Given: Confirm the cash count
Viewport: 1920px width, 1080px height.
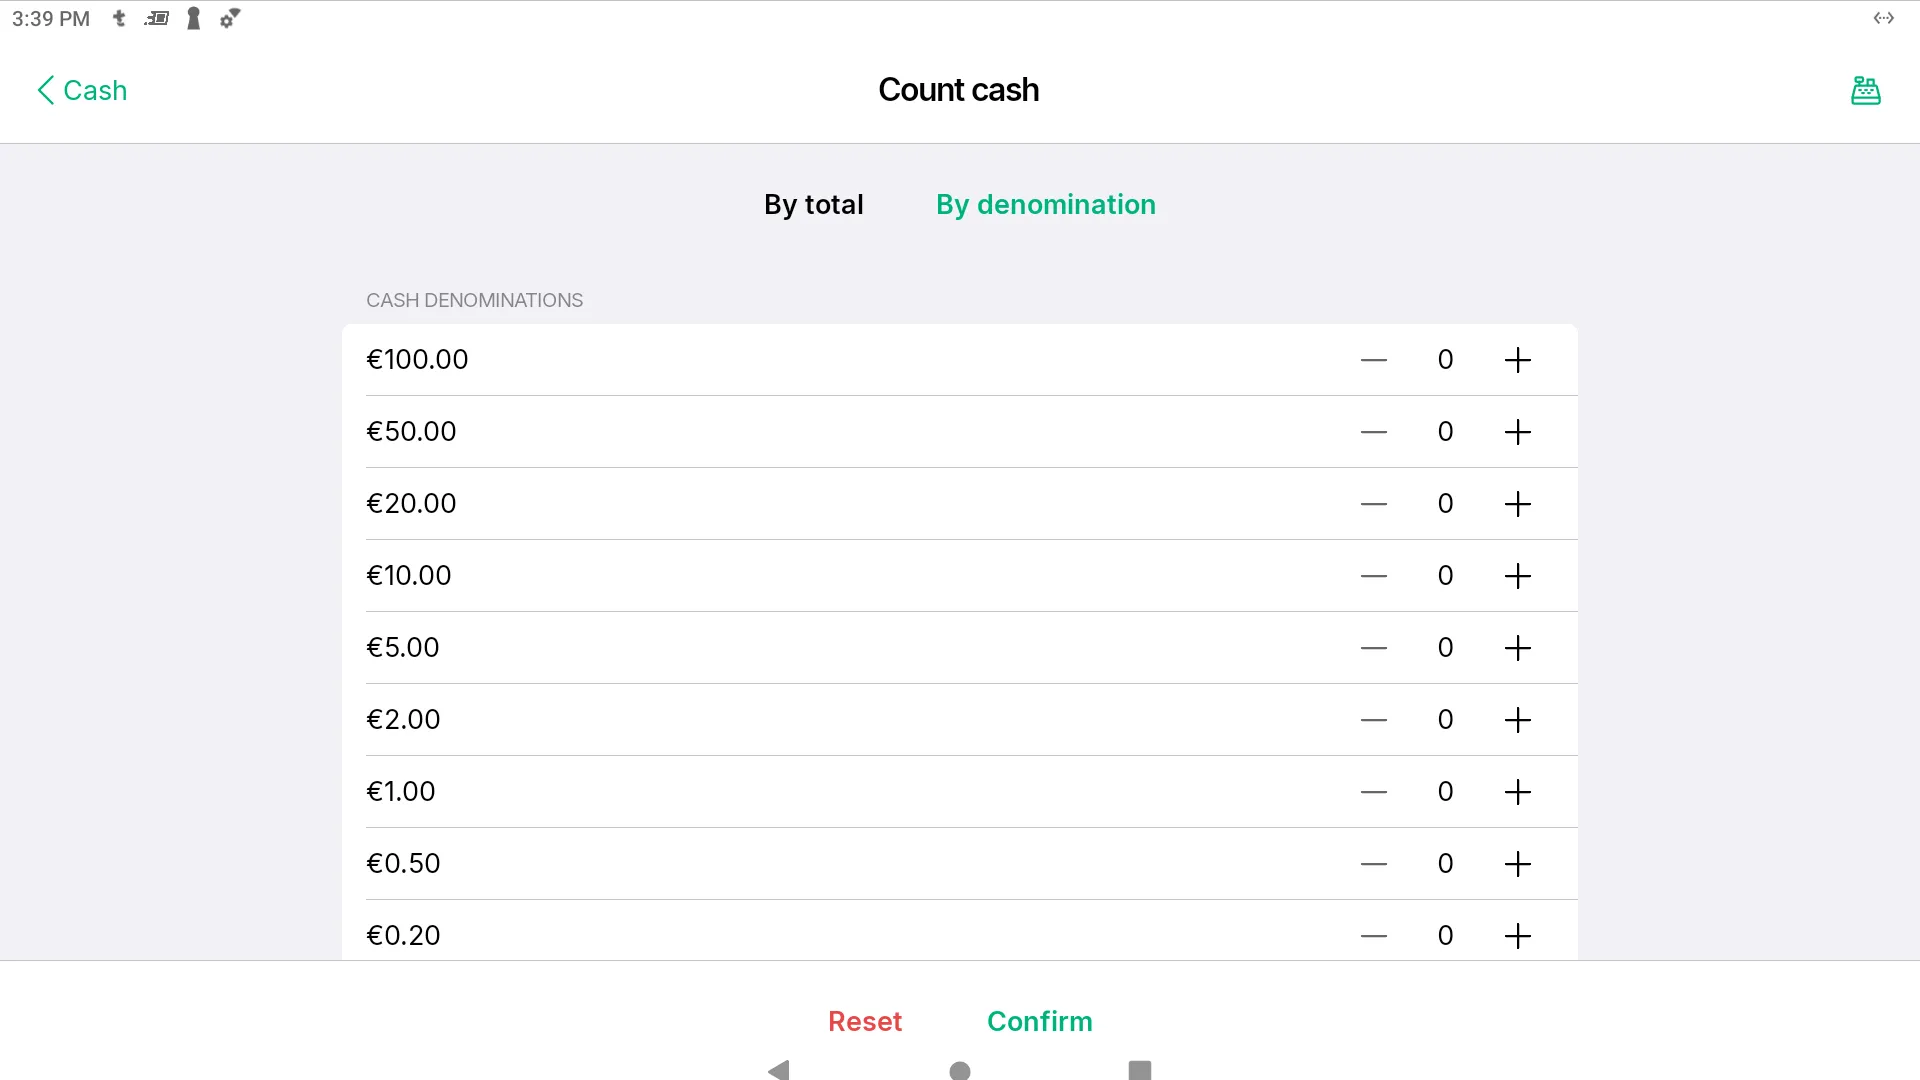Looking at the screenshot, I should tap(1039, 1021).
